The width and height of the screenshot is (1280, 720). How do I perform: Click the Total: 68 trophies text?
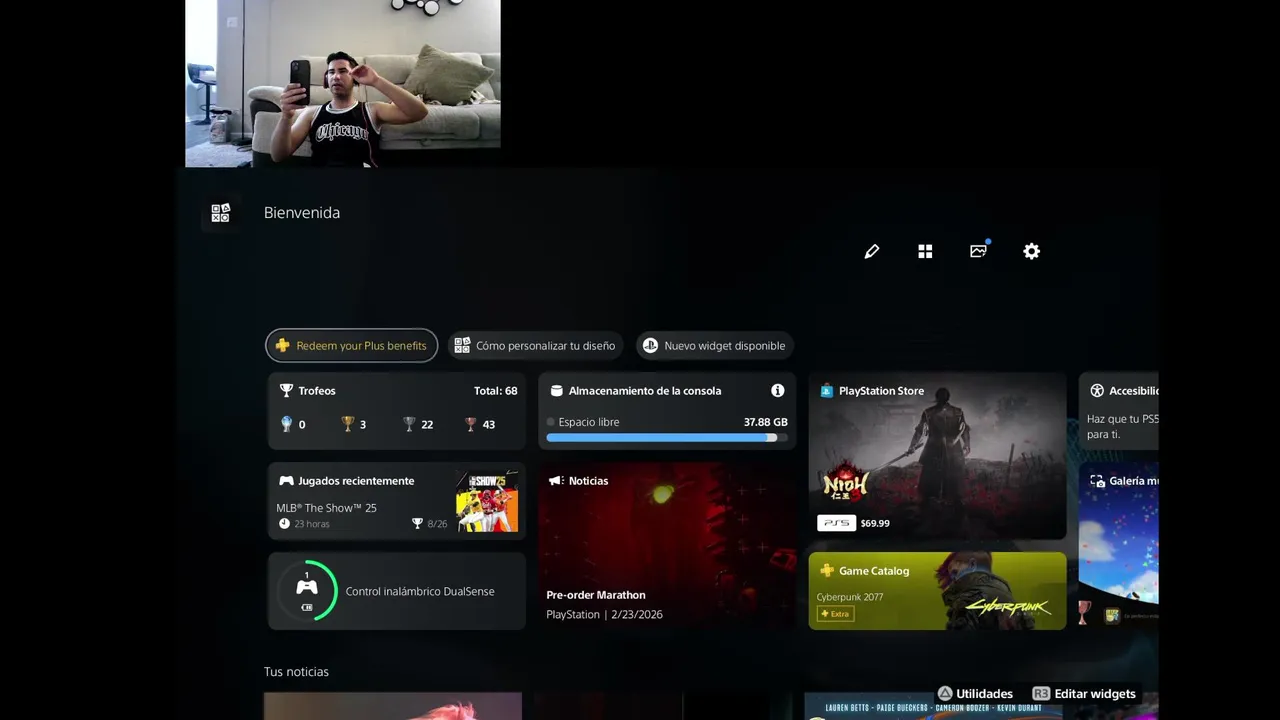point(496,391)
